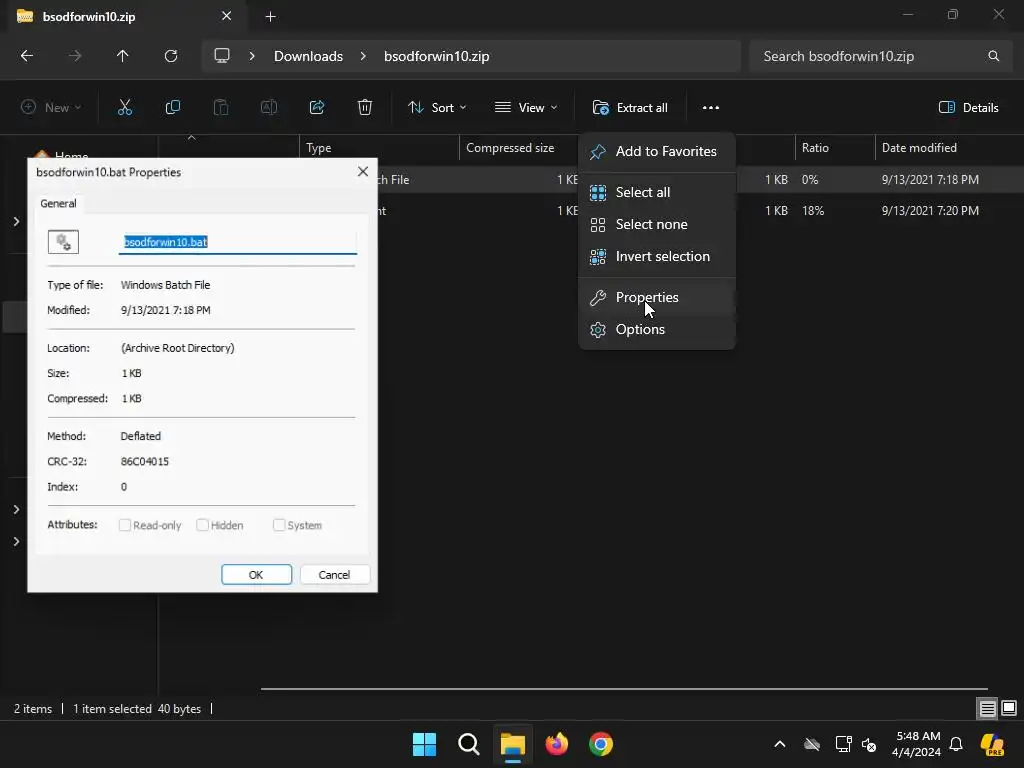Image resolution: width=1024 pixels, height=768 pixels.
Task: Launch Google Chrome from taskbar
Action: point(601,744)
